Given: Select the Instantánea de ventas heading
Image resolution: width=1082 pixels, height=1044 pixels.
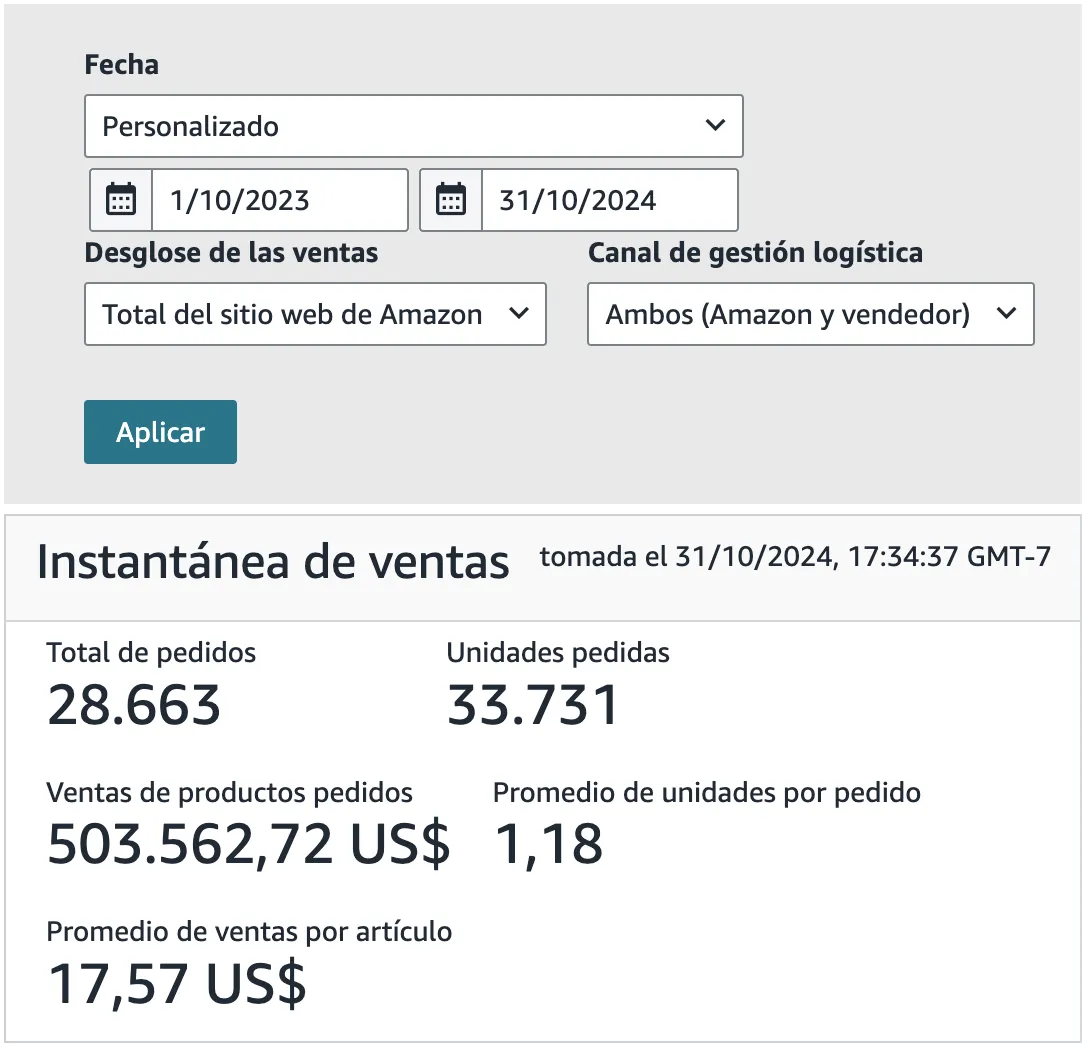Looking at the screenshot, I should tap(273, 562).
